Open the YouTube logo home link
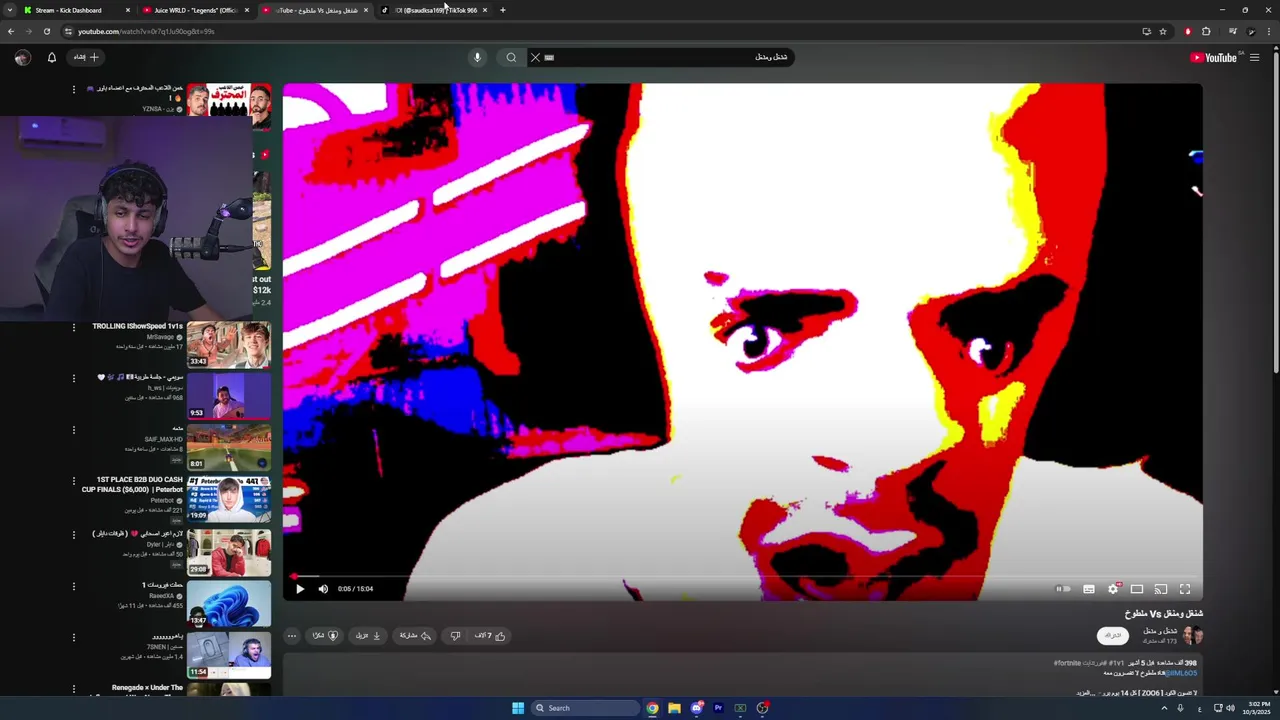The height and width of the screenshot is (720, 1280). tap(1214, 57)
